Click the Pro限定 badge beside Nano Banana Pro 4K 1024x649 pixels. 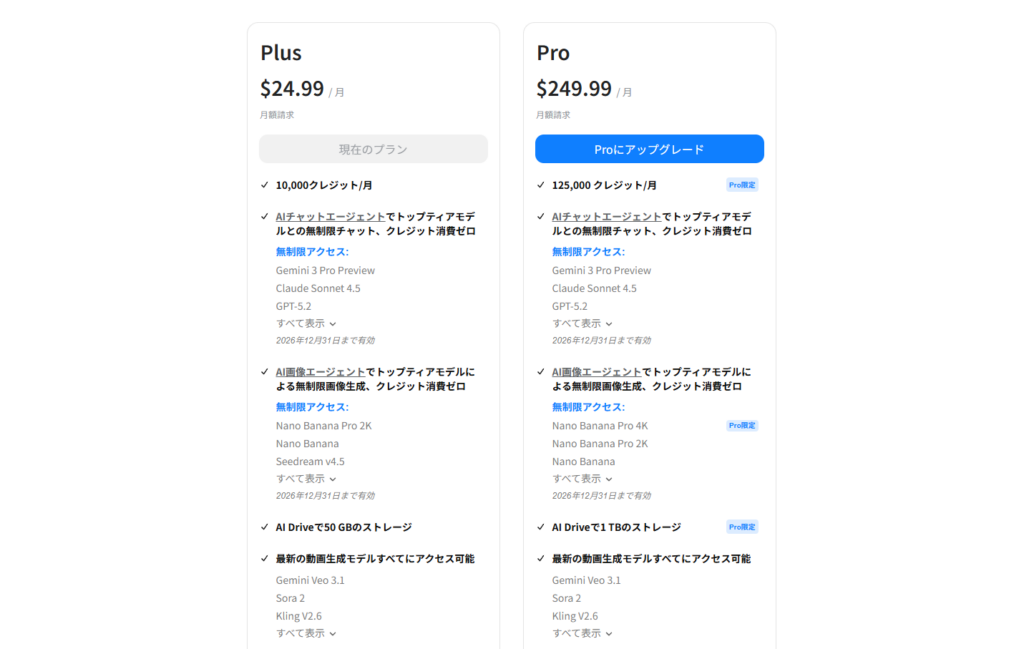(743, 425)
